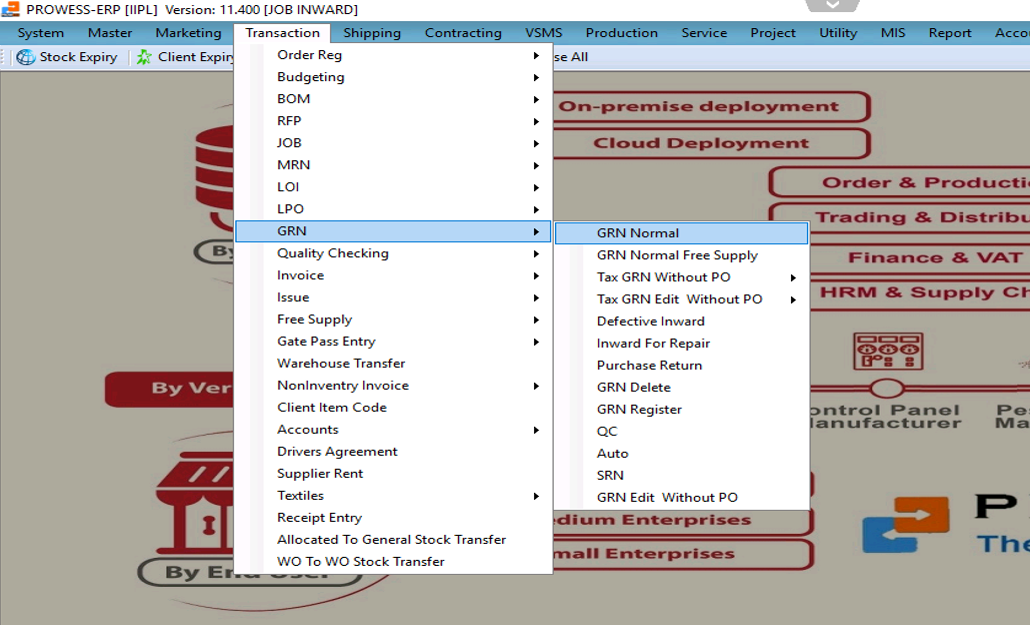Open the Production menu
The image size is (1030, 625).
click(x=621, y=33)
